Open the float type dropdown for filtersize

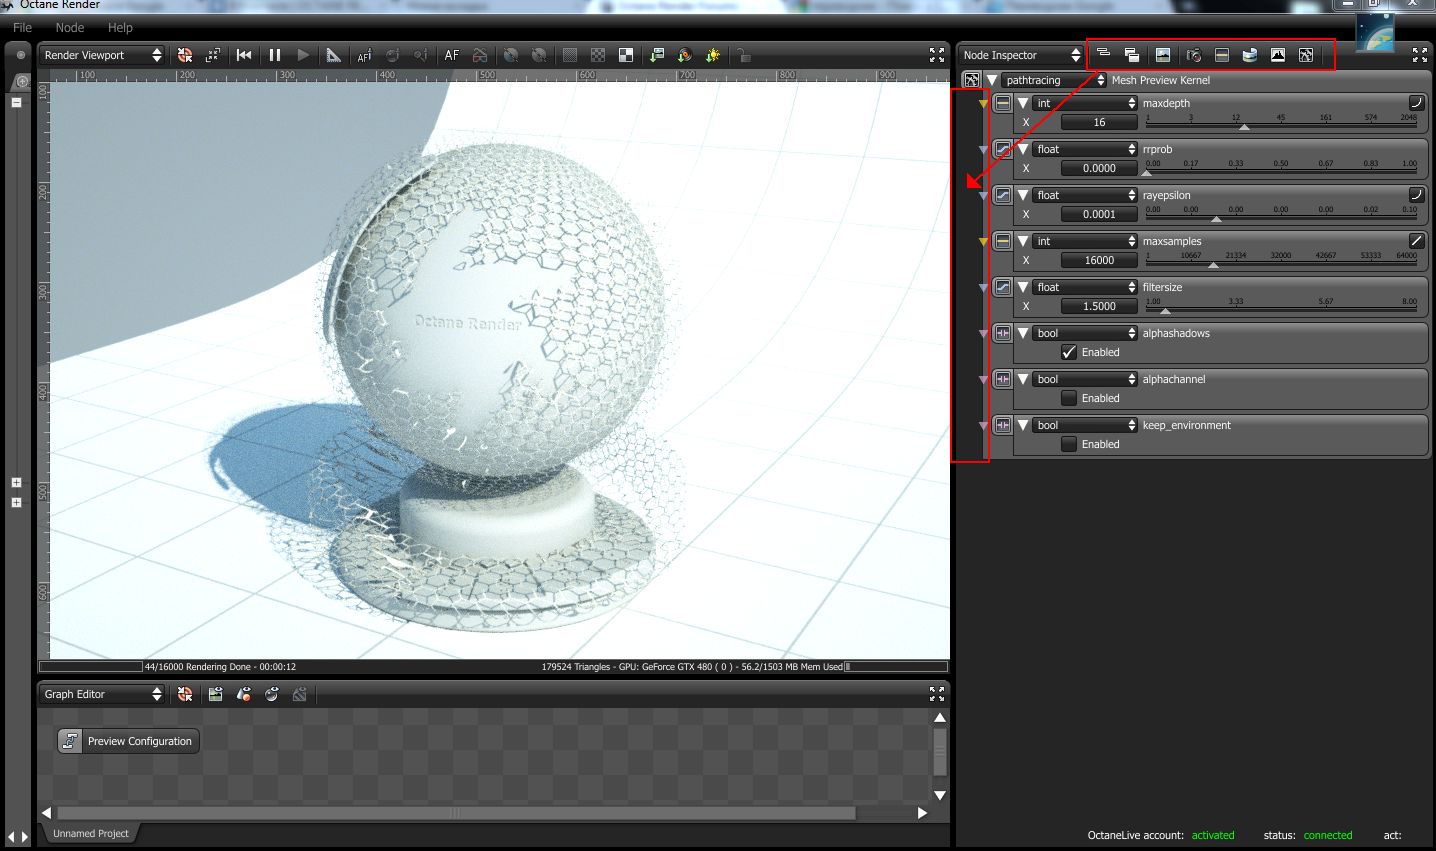pyautogui.click(x=1085, y=287)
